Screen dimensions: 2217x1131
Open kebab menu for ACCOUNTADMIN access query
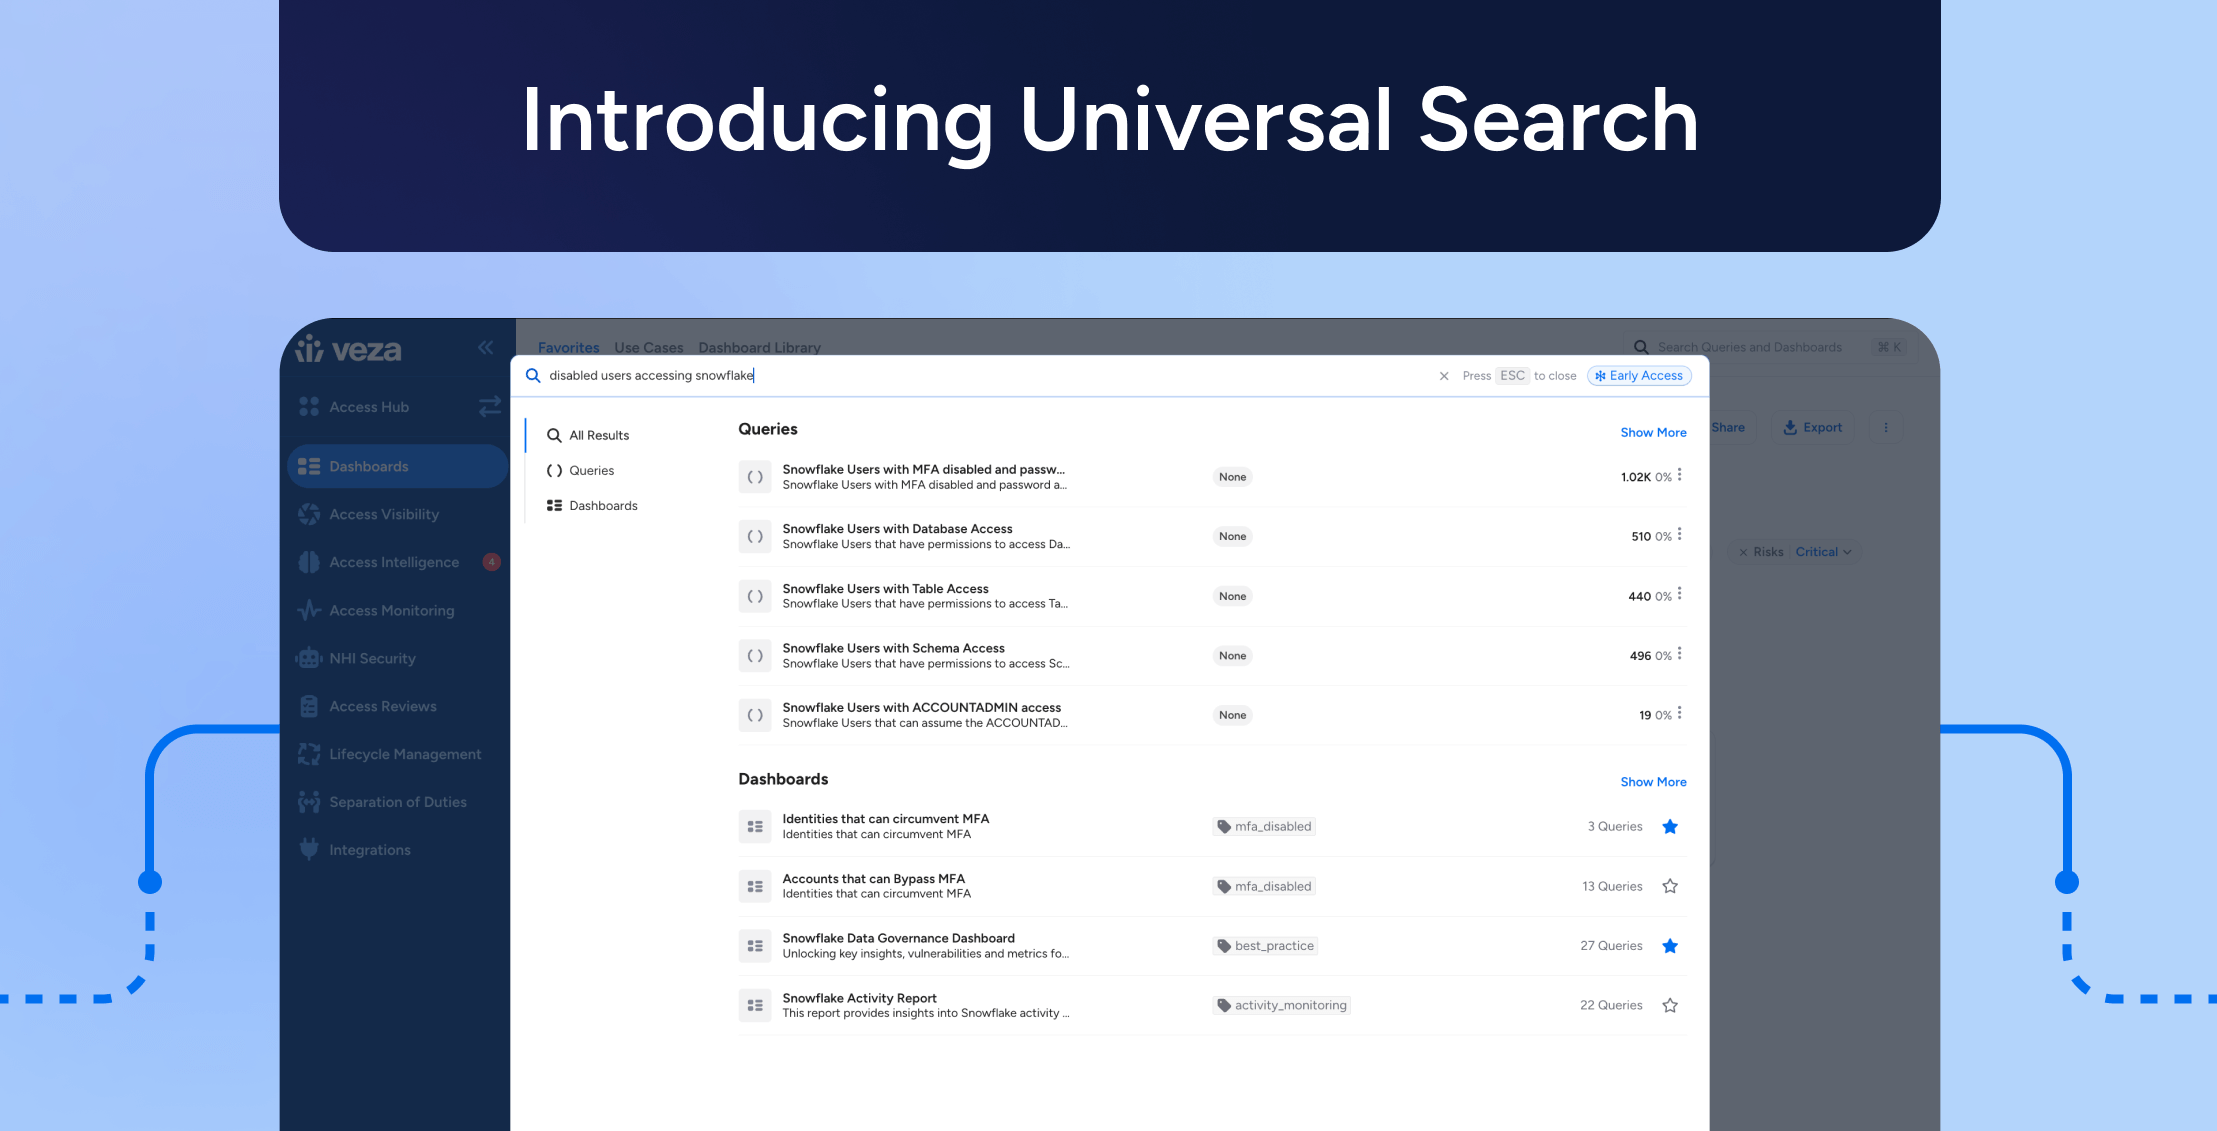[1680, 713]
